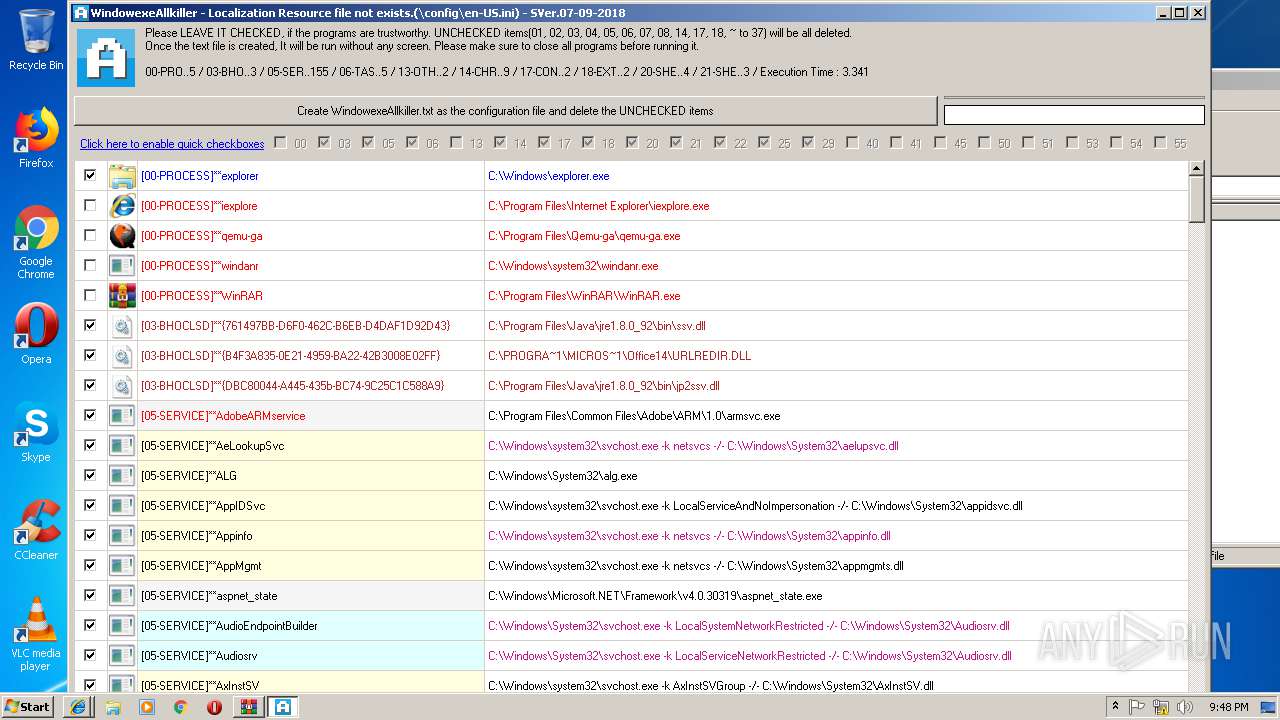Click the aspnet_state service row icon
1280x720 pixels.
(122, 596)
